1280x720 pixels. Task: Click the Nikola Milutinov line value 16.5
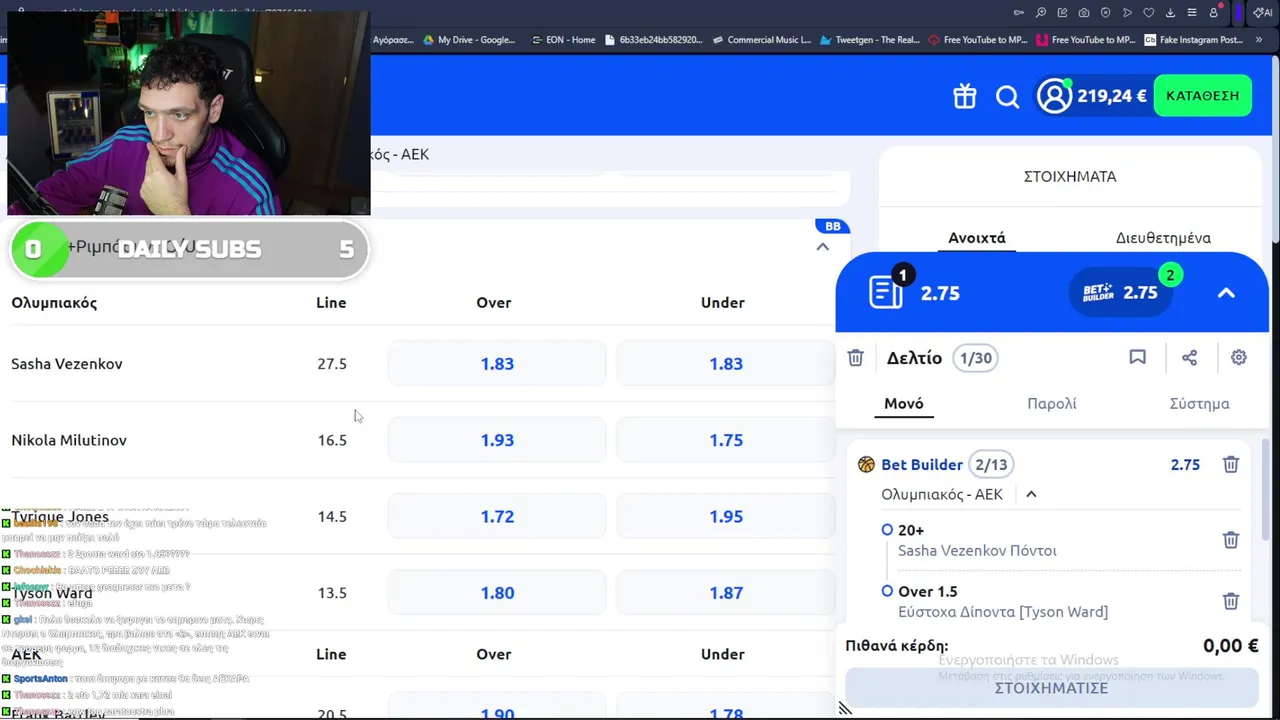332,440
